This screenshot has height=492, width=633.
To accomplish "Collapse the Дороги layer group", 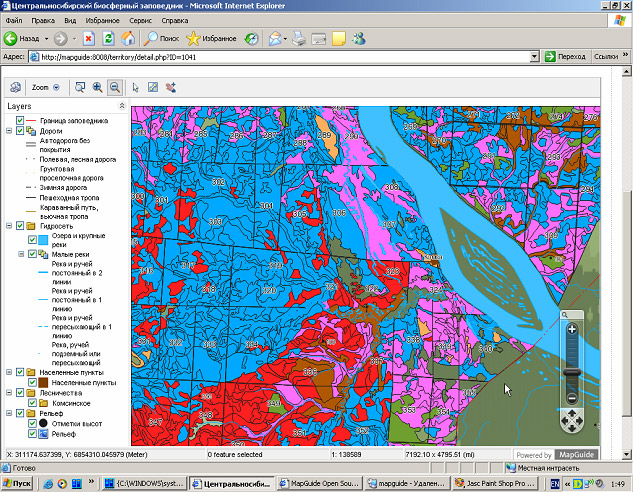I will tap(9, 131).
